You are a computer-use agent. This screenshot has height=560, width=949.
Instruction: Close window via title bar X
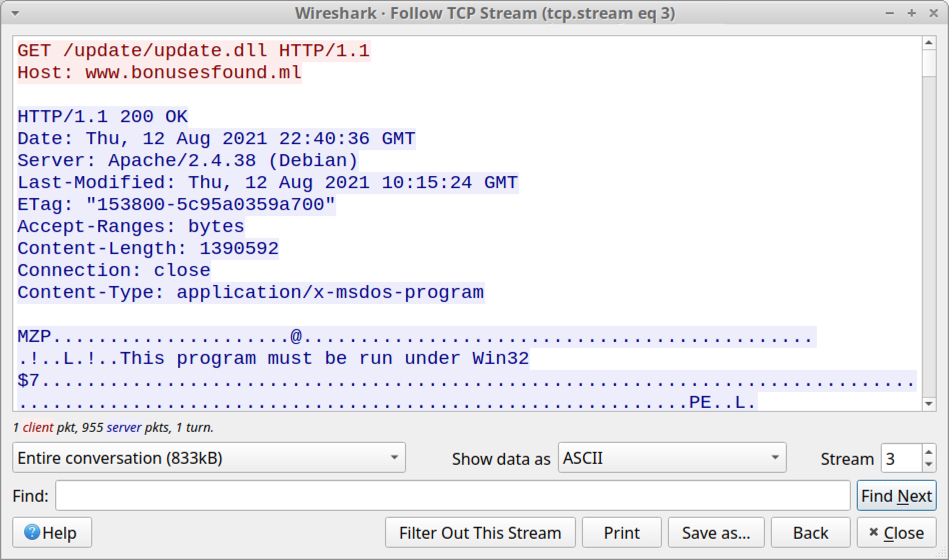click(x=931, y=13)
